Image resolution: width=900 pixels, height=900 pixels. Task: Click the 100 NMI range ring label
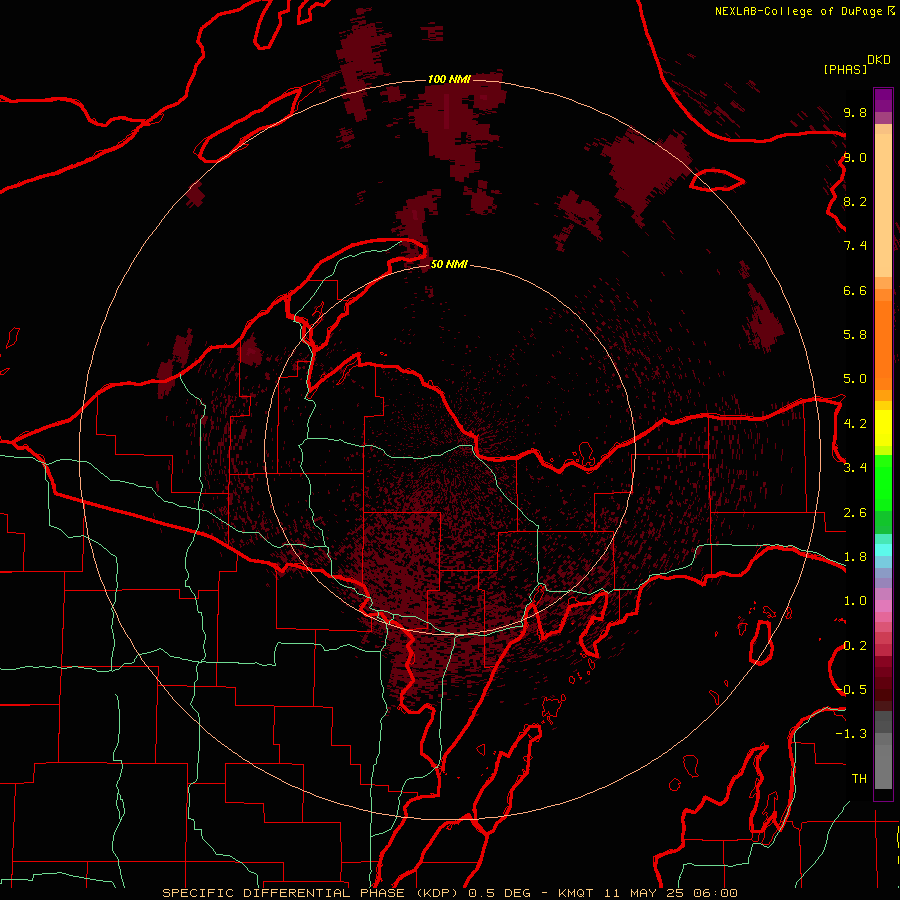click(449, 79)
